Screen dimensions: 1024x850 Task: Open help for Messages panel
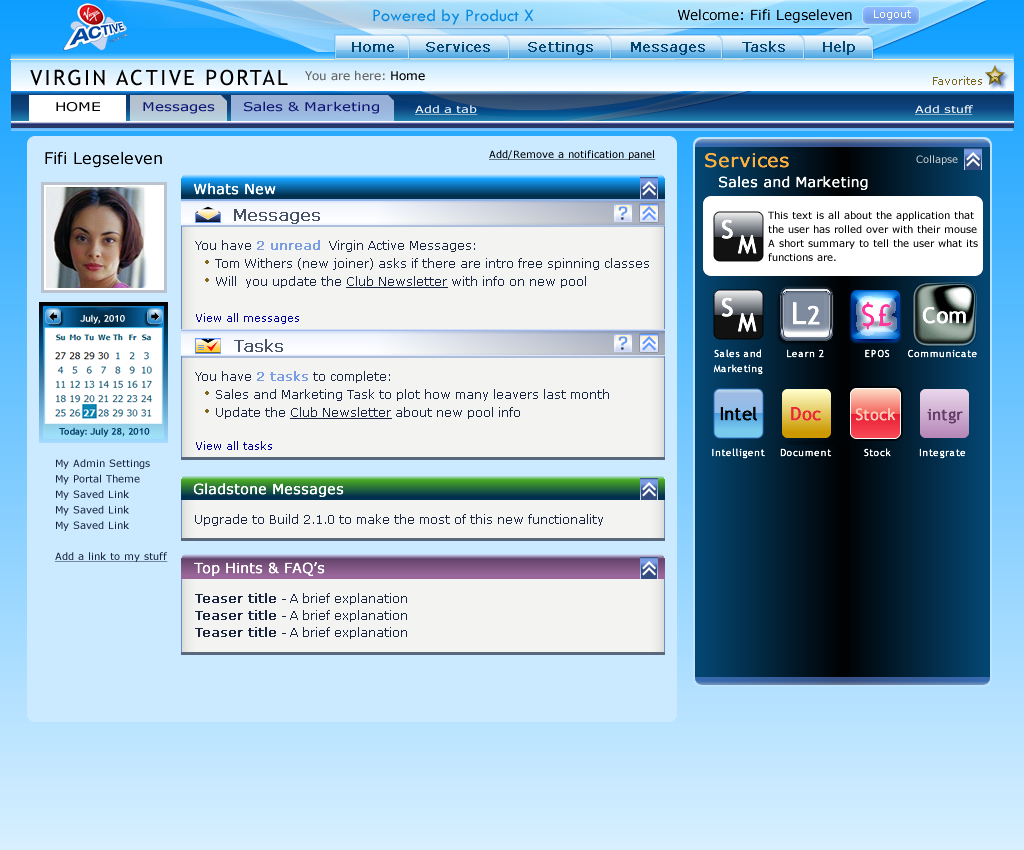(x=623, y=213)
